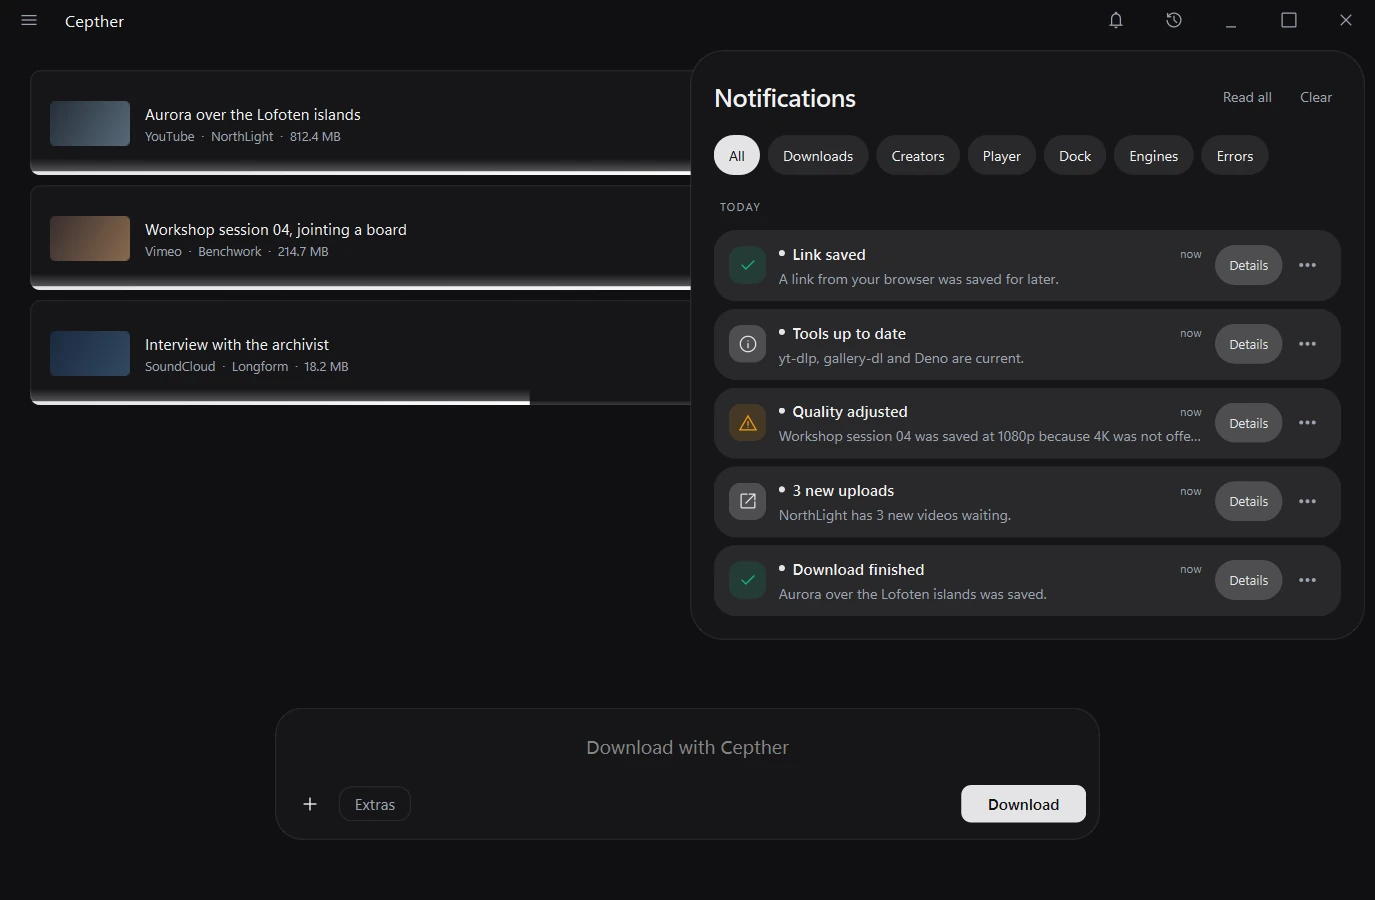Open the hamburger menu
Viewport: 1375px width, 900px height.
(29, 20)
